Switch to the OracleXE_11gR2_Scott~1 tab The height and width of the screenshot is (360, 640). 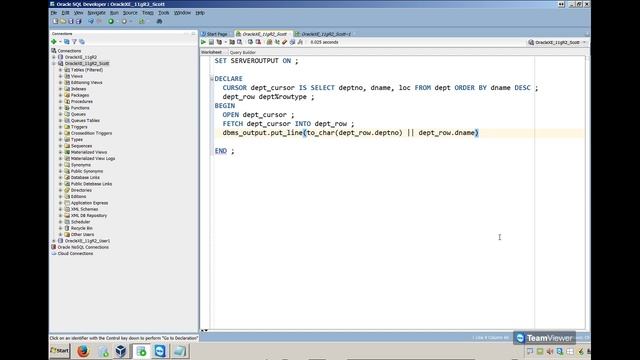326,34
